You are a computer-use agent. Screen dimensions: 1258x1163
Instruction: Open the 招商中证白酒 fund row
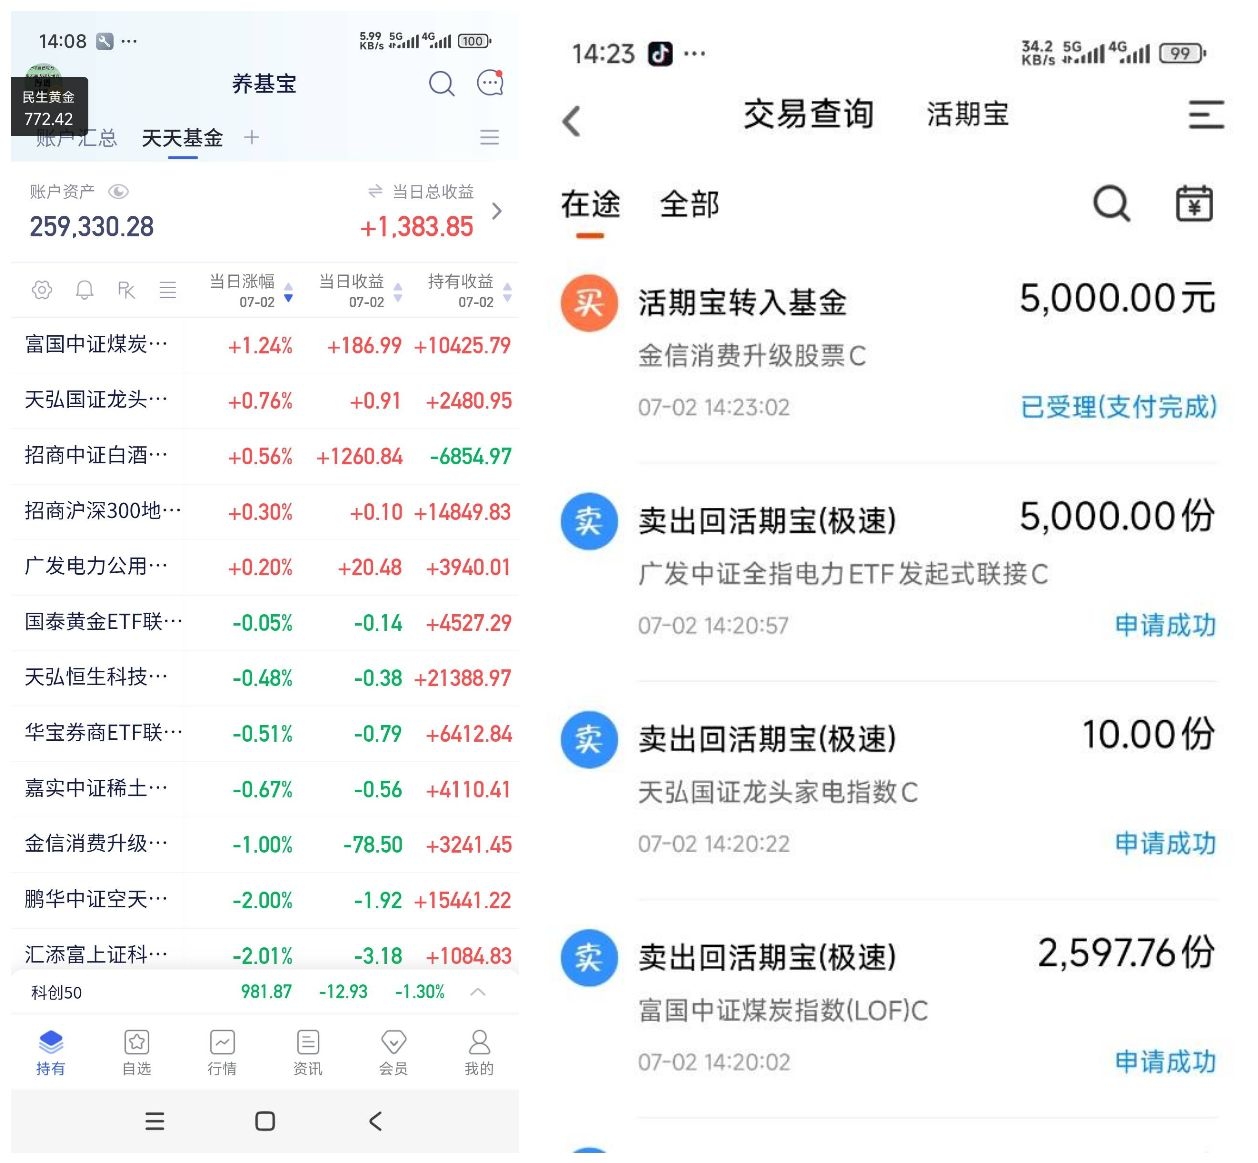click(265, 457)
